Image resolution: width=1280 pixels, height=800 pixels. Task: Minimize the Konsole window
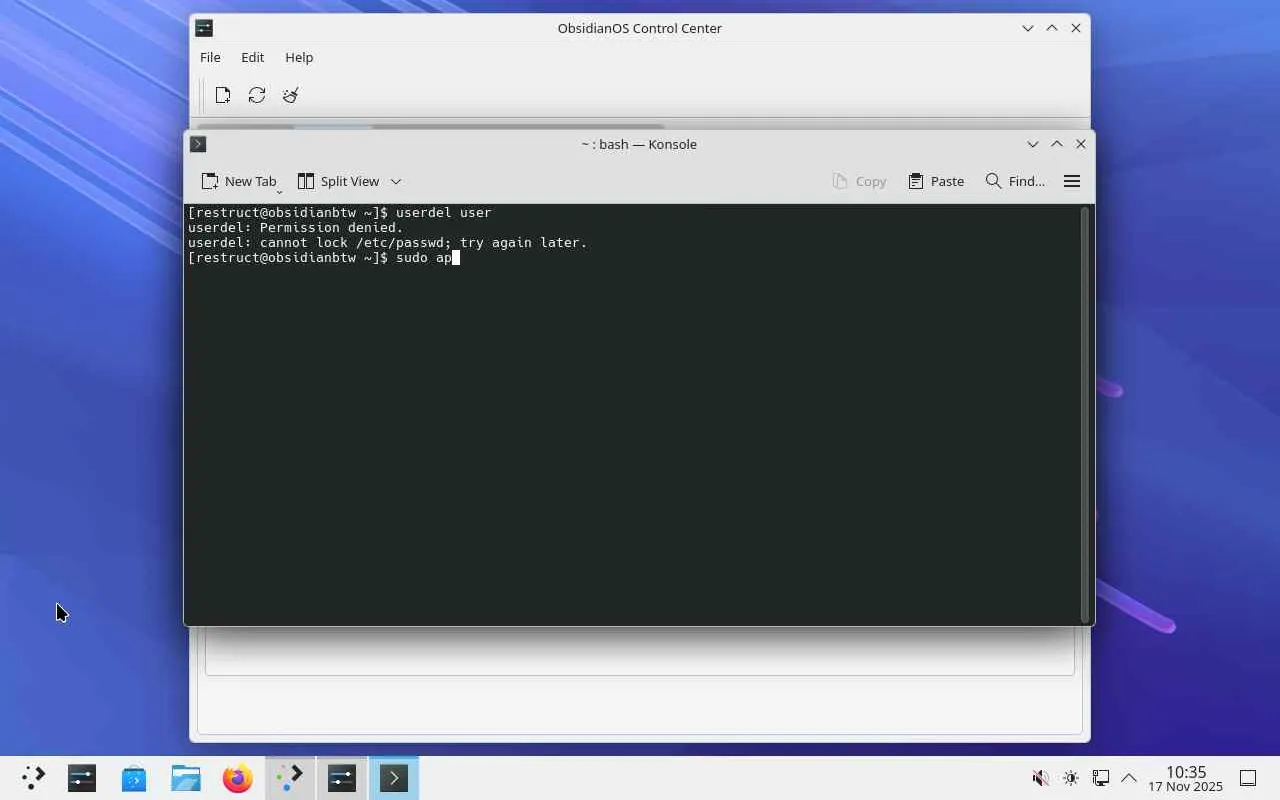tap(1033, 144)
